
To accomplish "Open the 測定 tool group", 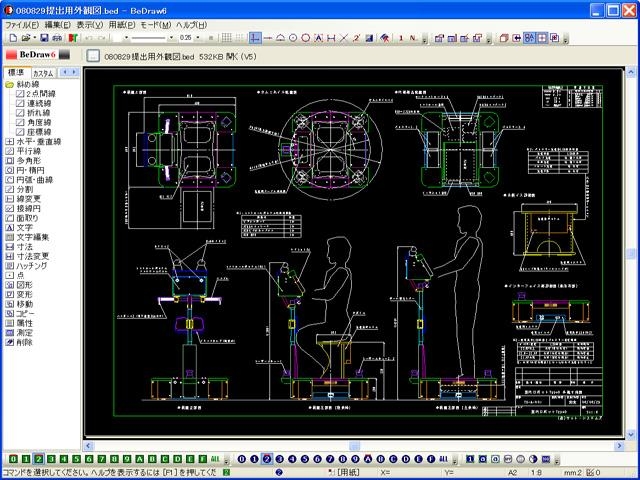I will pyautogui.click(x=19, y=333).
